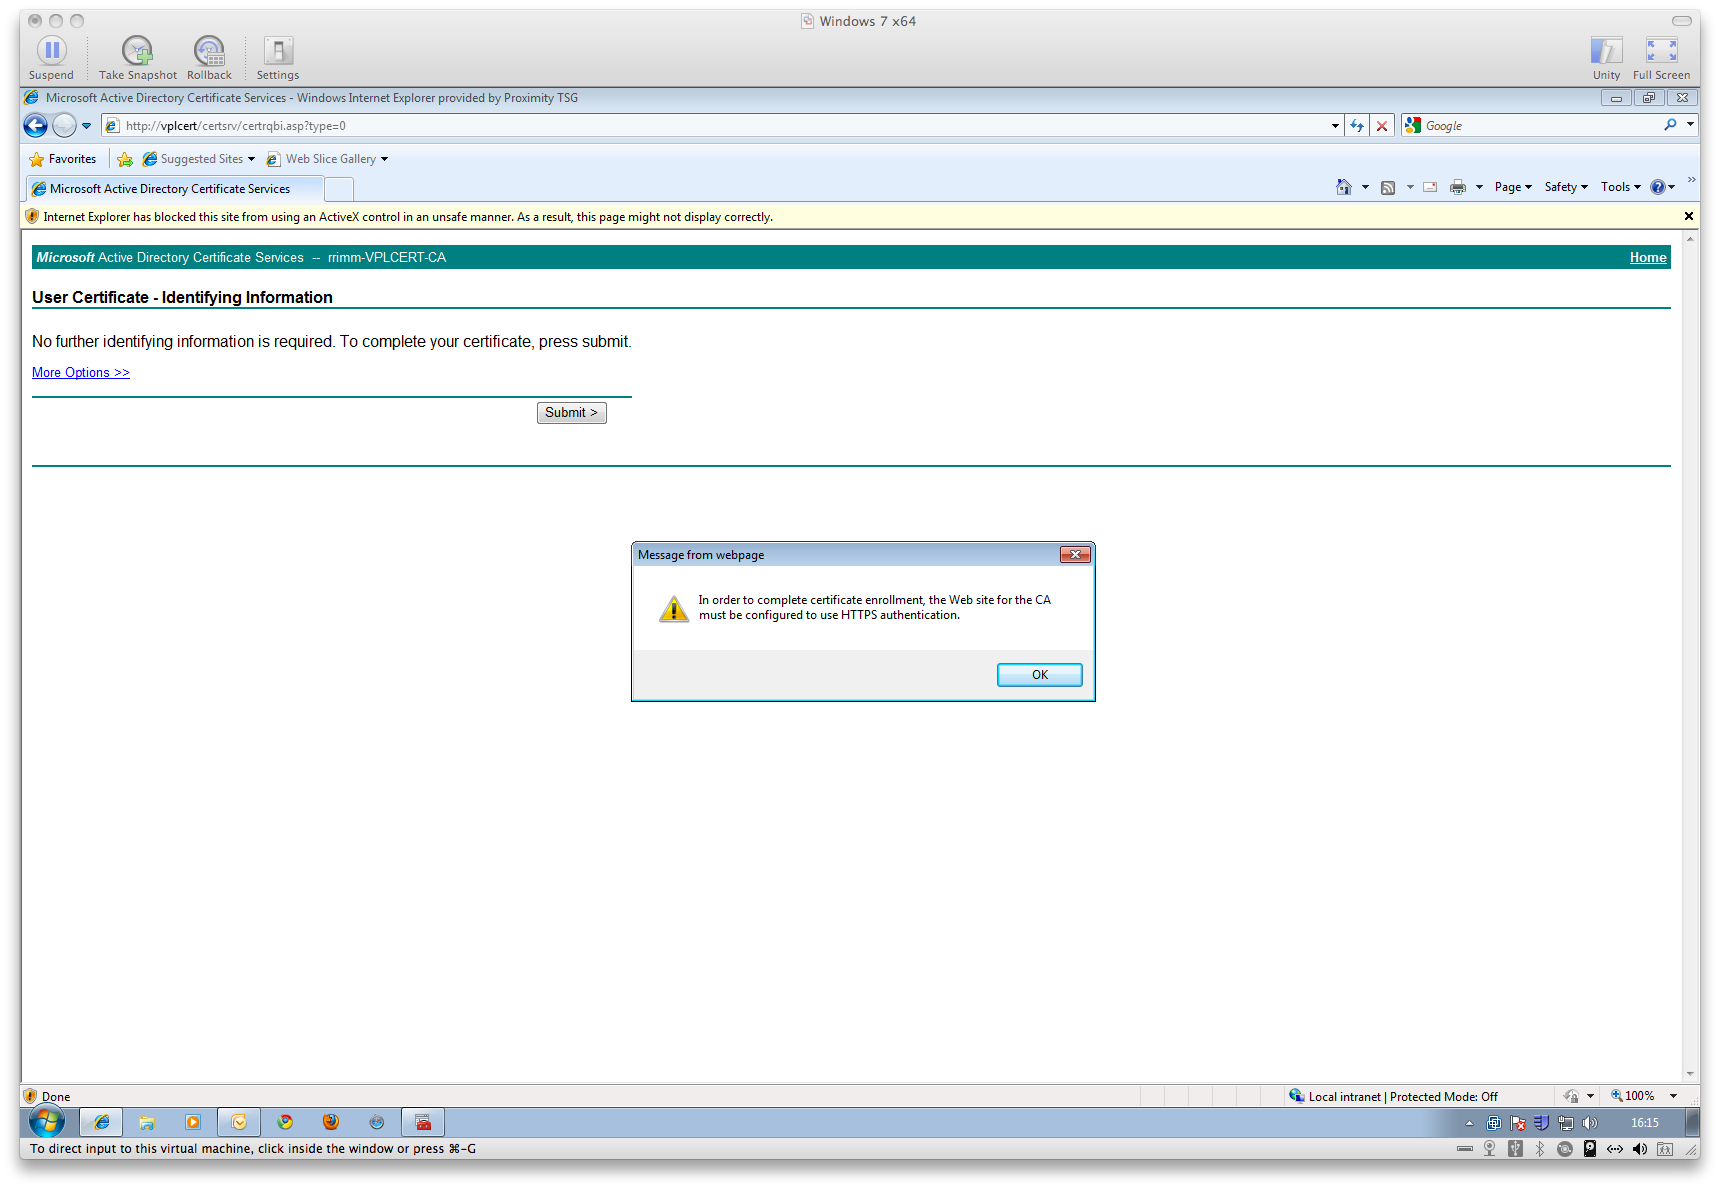Close the ActiveX information bar
This screenshot has height=1189, width=1720.
[1689, 216]
